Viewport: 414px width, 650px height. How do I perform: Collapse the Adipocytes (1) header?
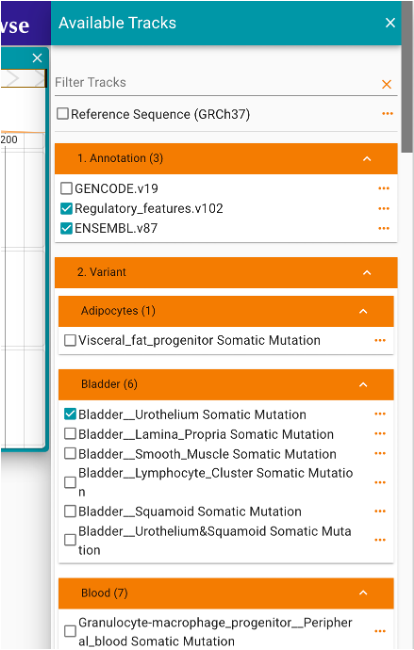363,311
